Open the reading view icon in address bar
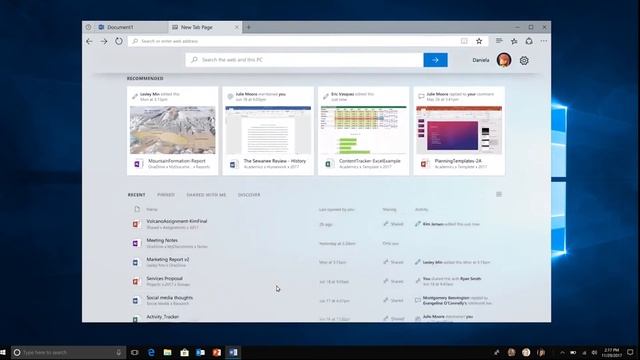 (x=464, y=41)
